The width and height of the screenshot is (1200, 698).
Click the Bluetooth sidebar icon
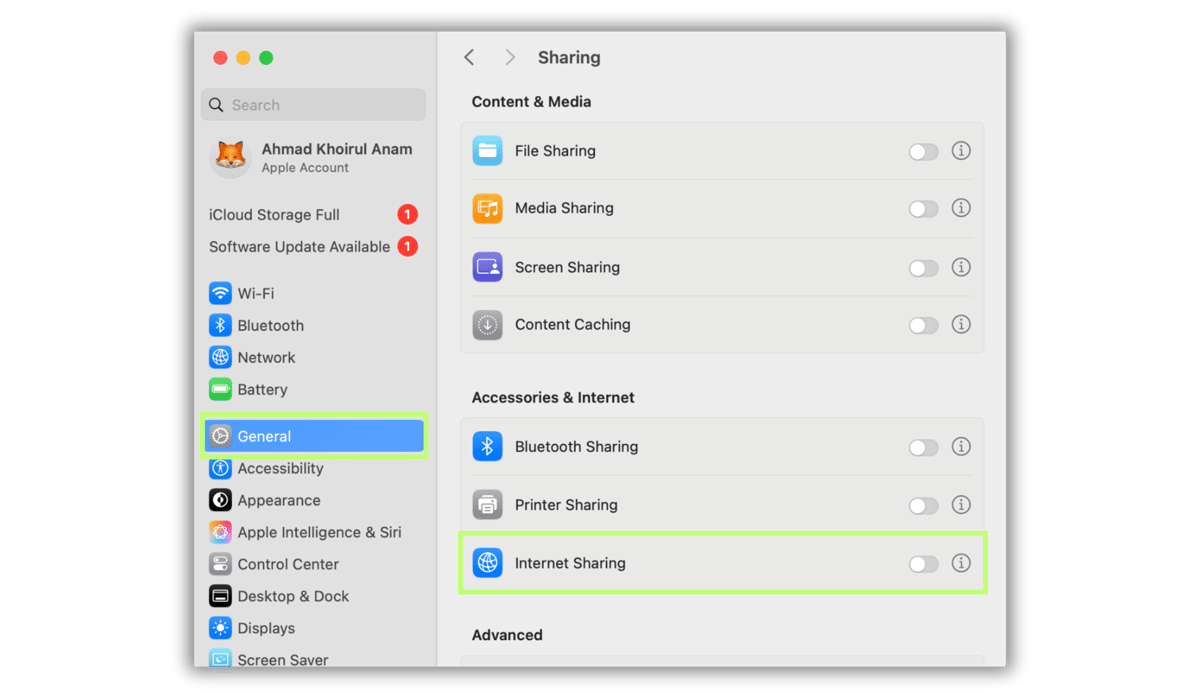coord(220,325)
